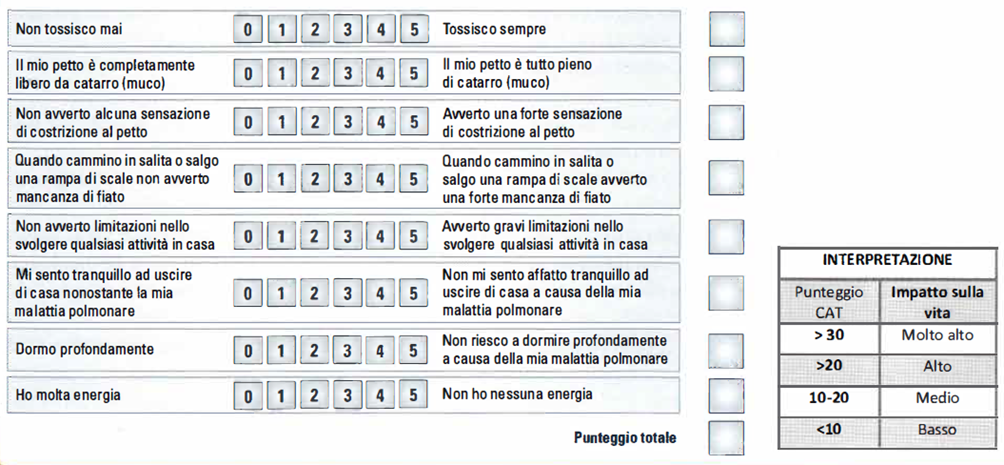The image size is (1004, 465).
Task: Choose score 4 on the Ho molta energia row
Action: pyautogui.click(x=380, y=395)
